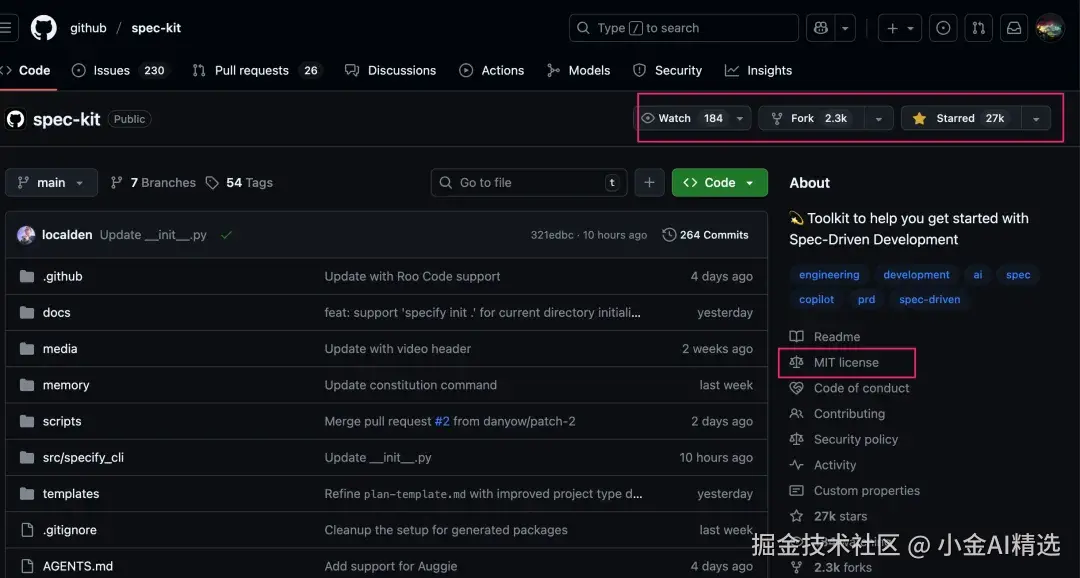
Task: Open the Security policy link
Action: 844,440
